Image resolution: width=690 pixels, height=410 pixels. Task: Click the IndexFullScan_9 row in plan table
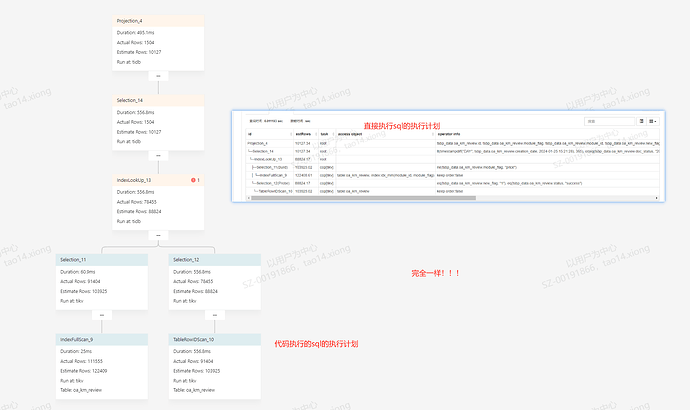coord(452,175)
